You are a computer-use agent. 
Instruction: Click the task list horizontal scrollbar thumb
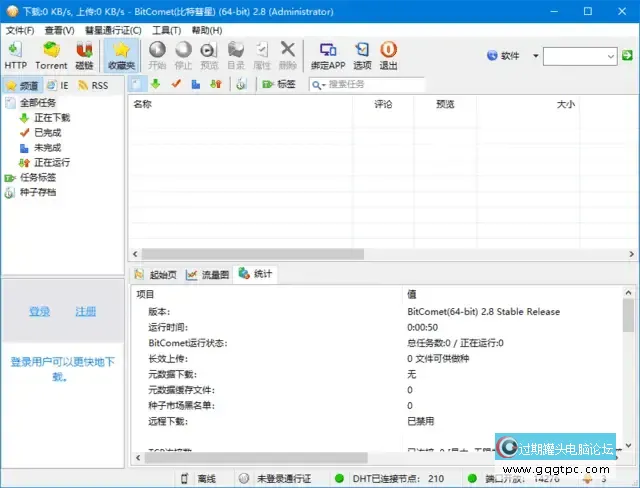[253, 254]
